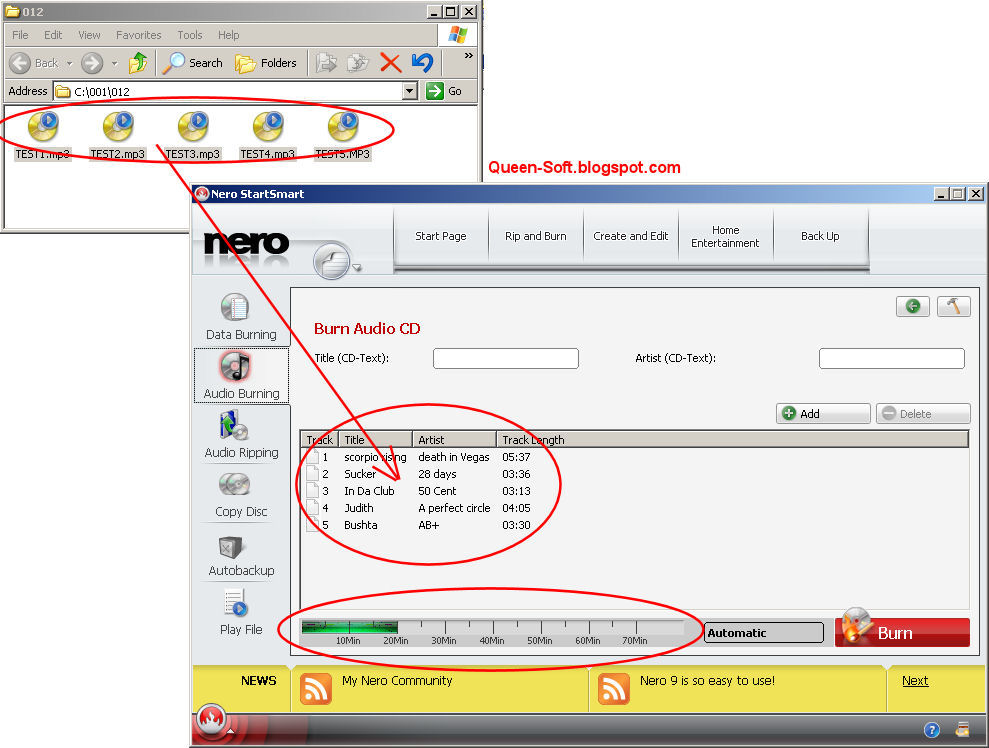Screen dimensions: 989x748
Task: Click the blue Undo arrow in Explorer toolbar
Action: click(x=423, y=62)
